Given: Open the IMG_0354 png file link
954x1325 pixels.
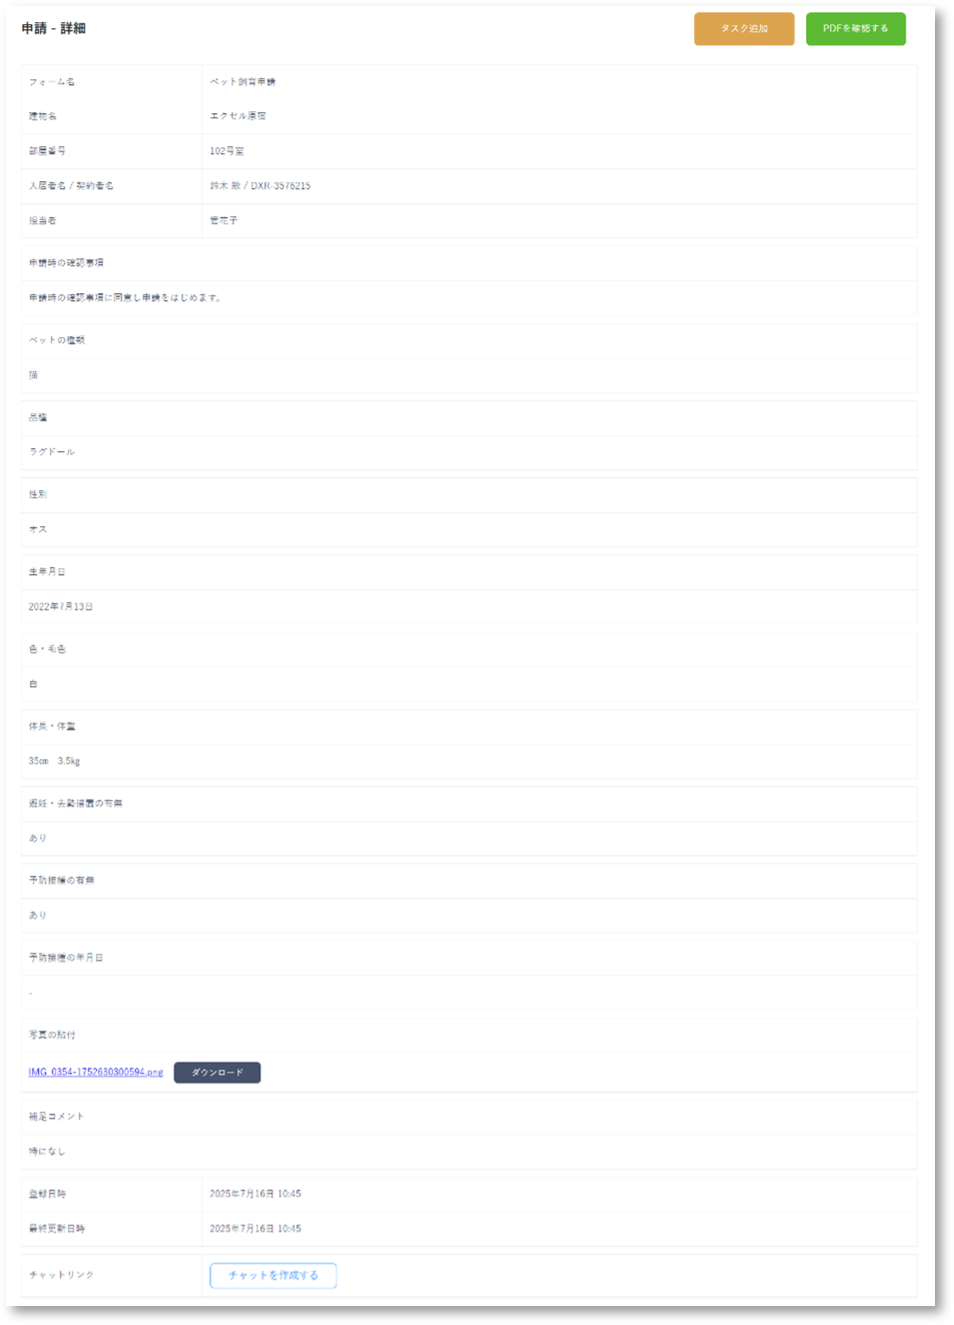Looking at the screenshot, I should pos(96,1072).
